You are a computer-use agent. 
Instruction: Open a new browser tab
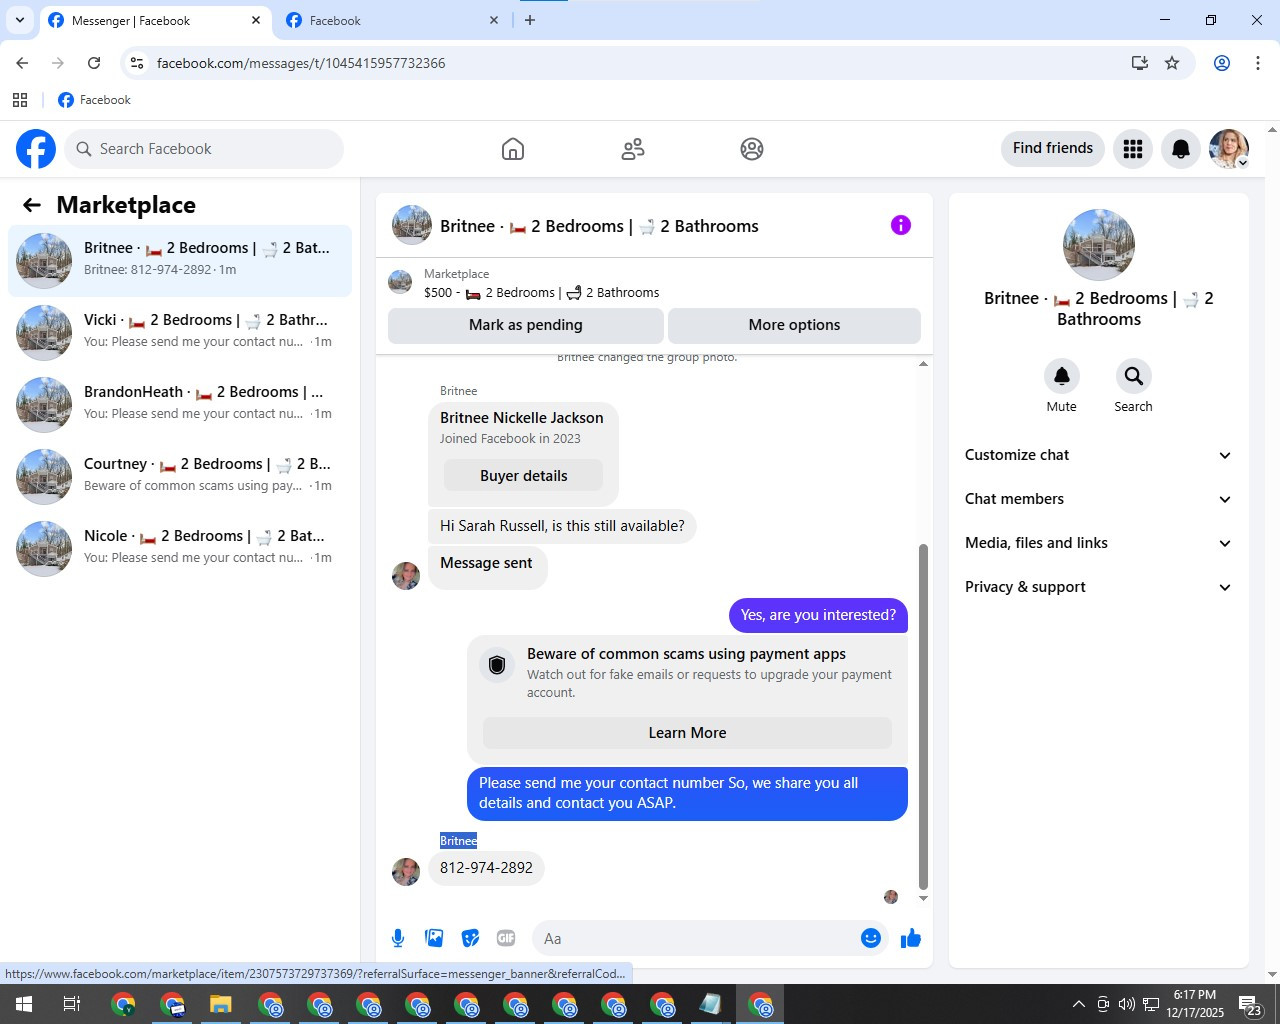coord(530,20)
